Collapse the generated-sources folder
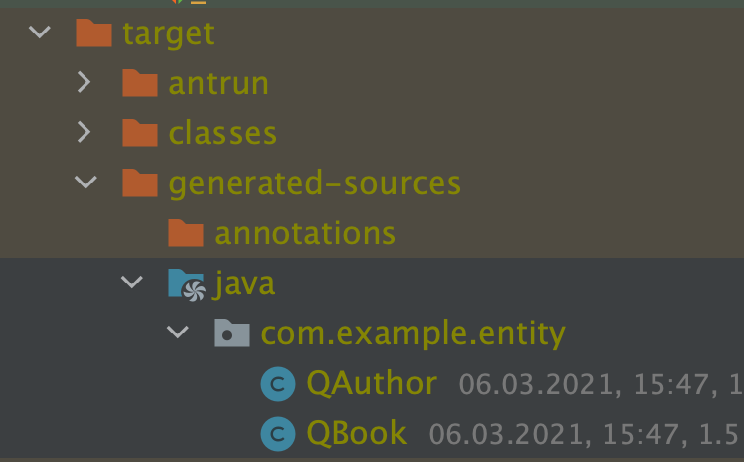The width and height of the screenshot is (744, 462). 86,183
